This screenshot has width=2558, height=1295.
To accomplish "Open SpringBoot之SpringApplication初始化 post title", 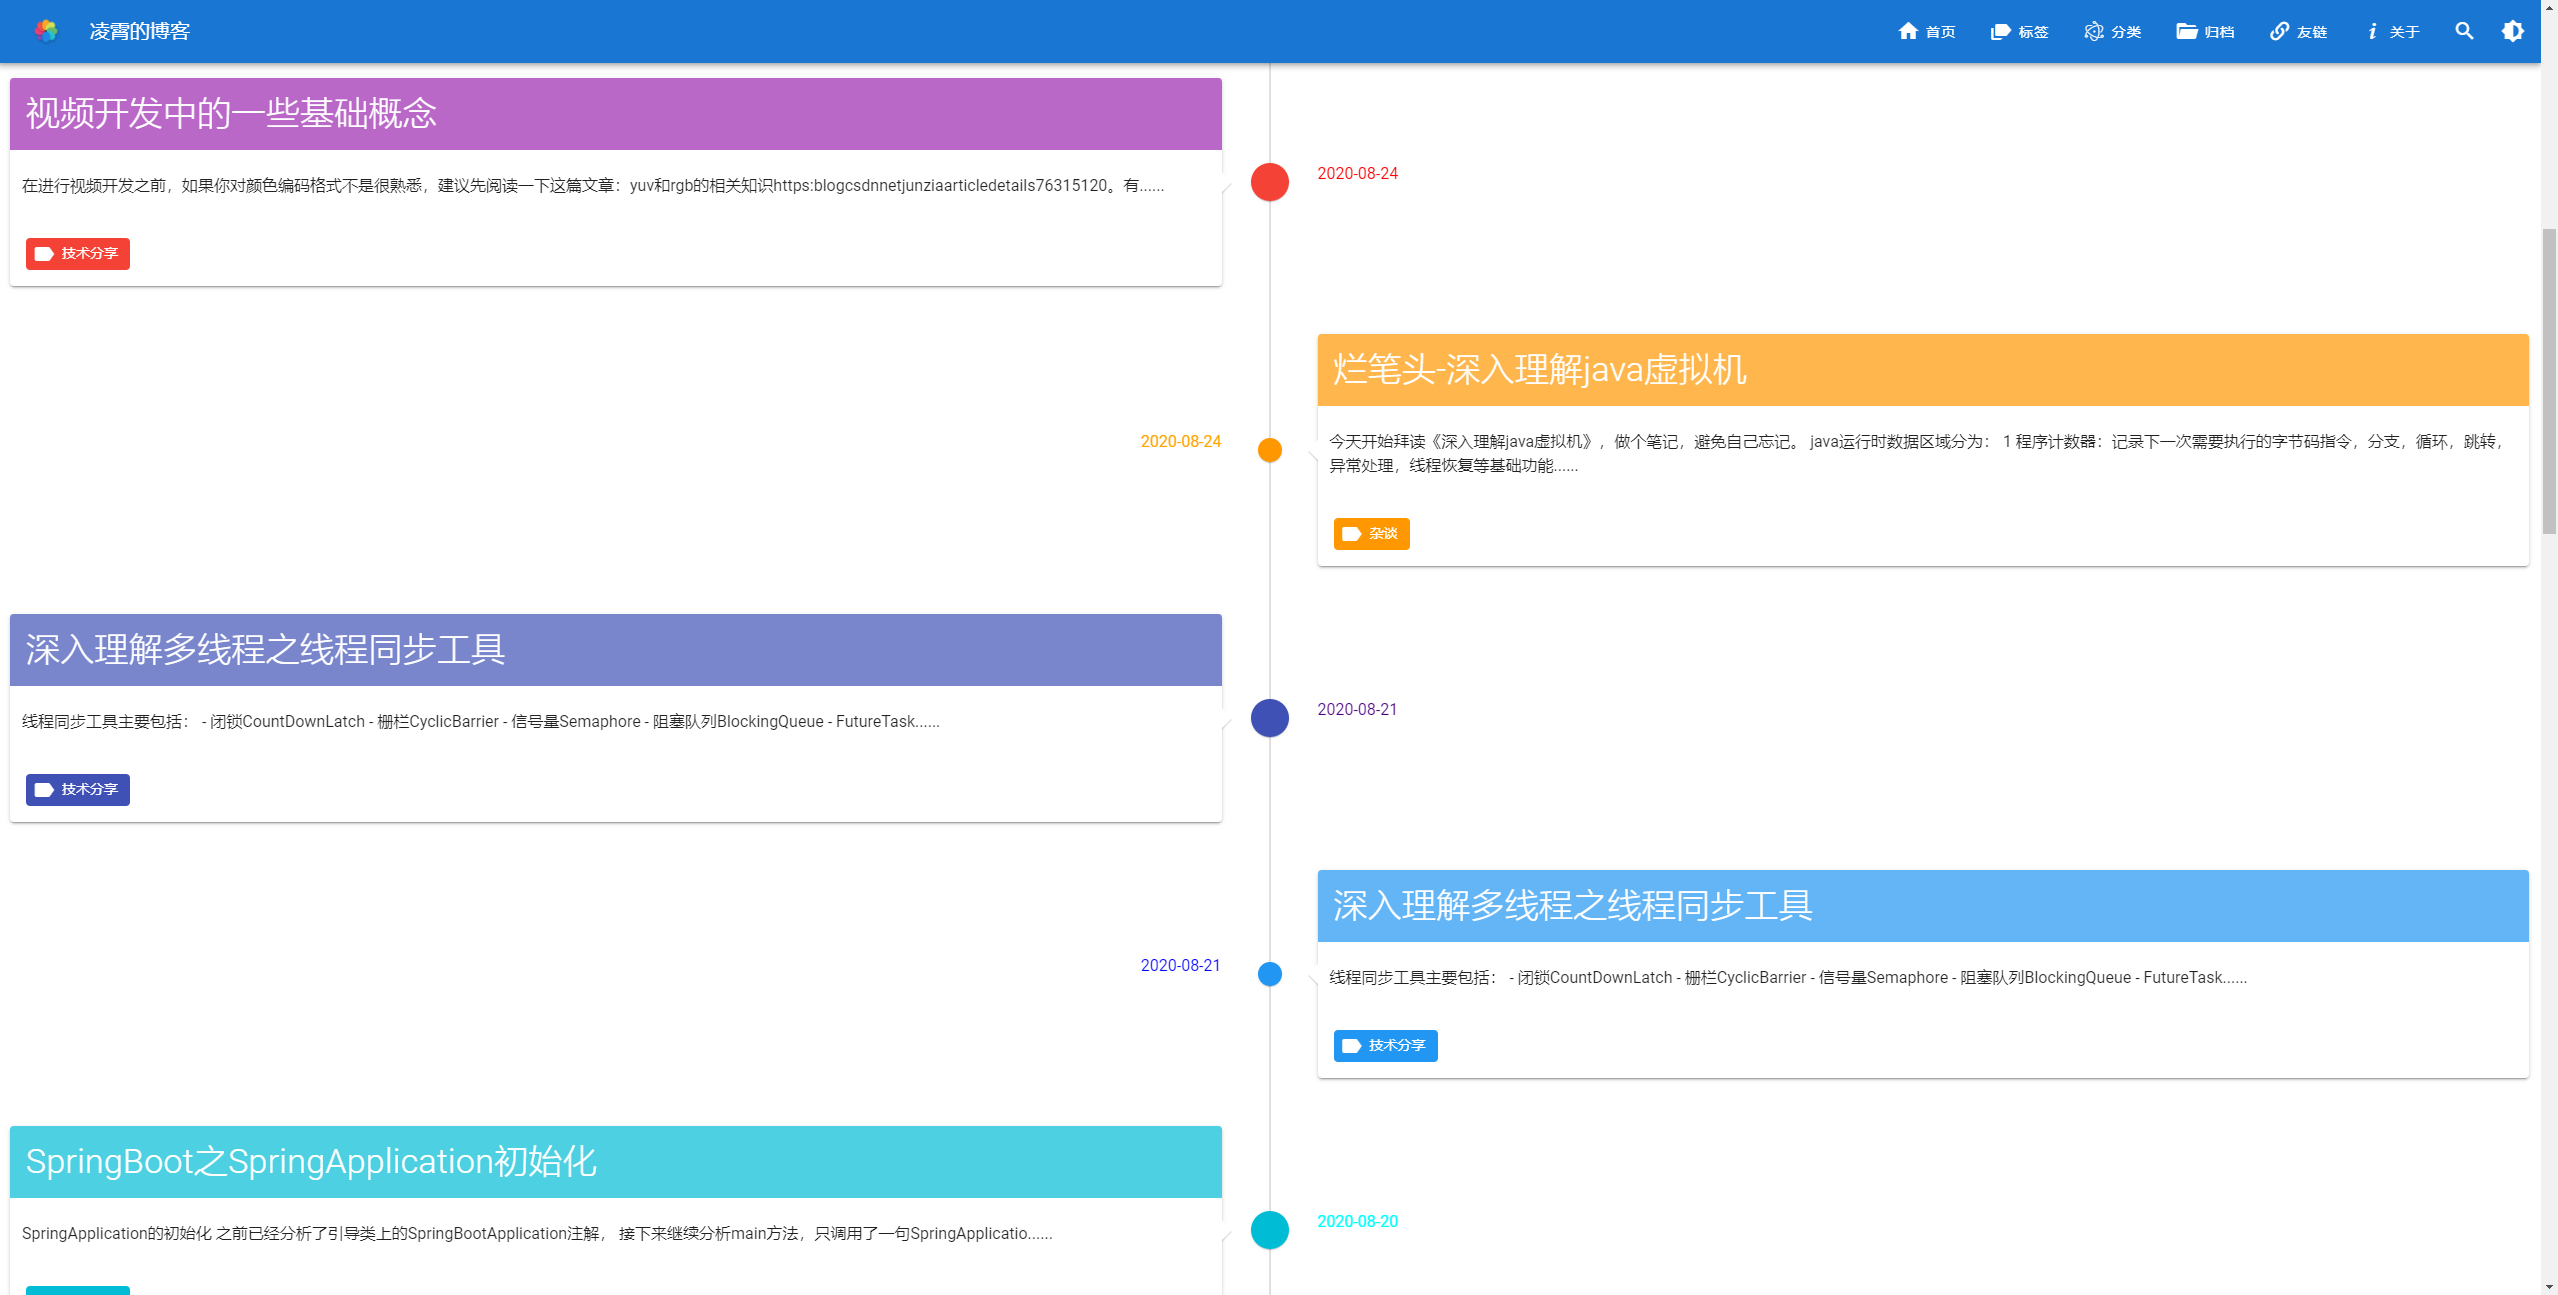I will [x=311, y=1162].
